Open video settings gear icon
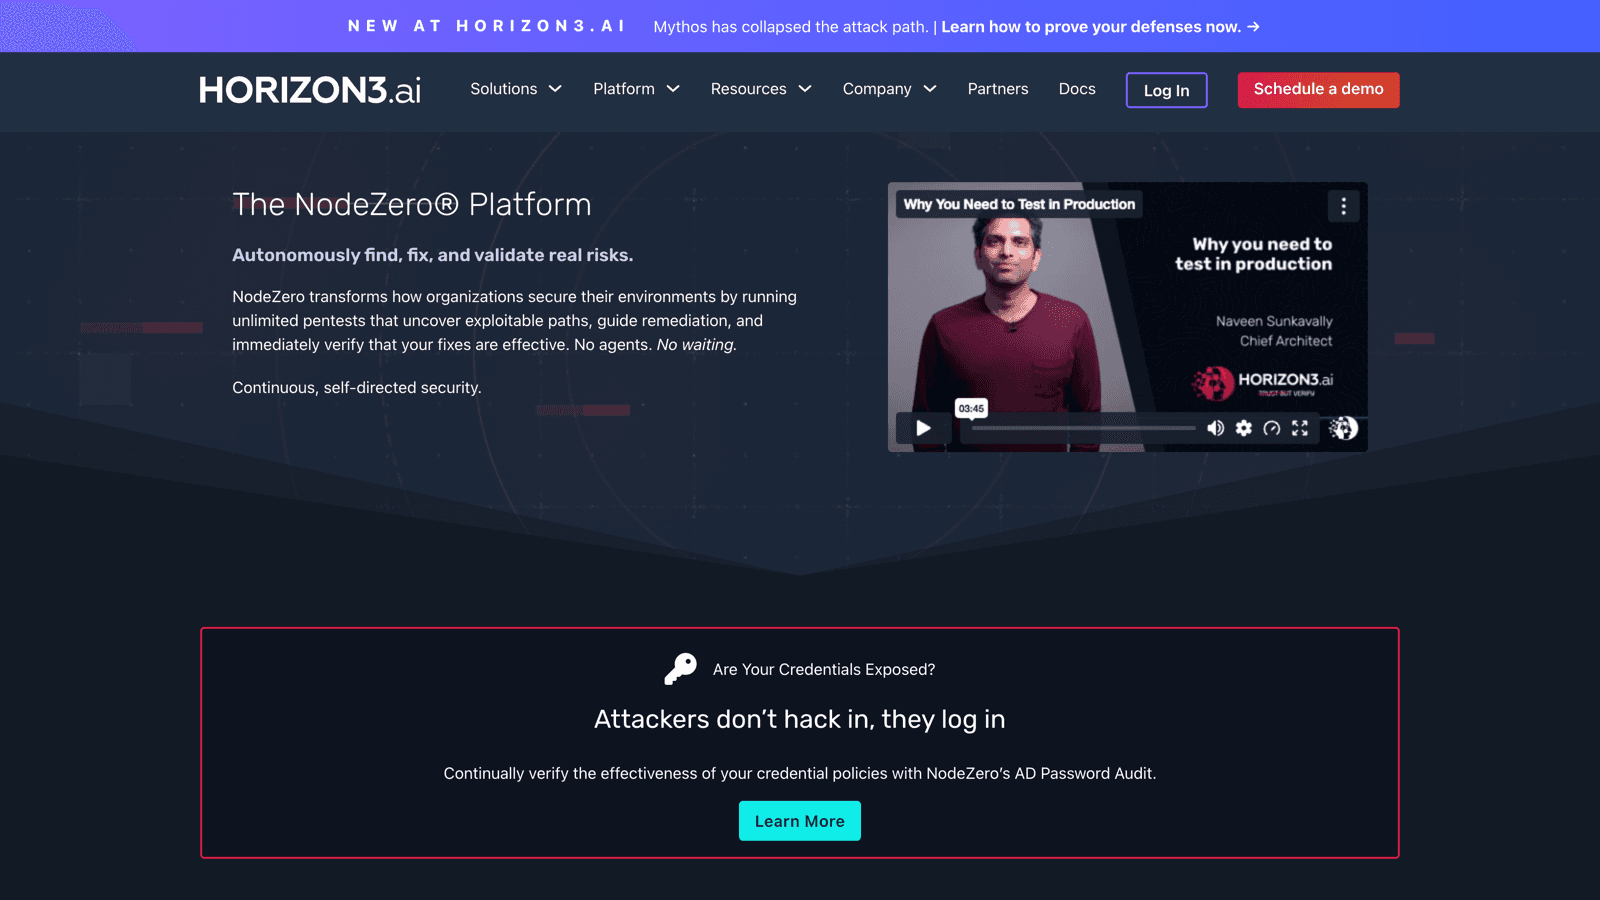The image size is (1600, 900). pyautogui.click(x=1243, y=428)
